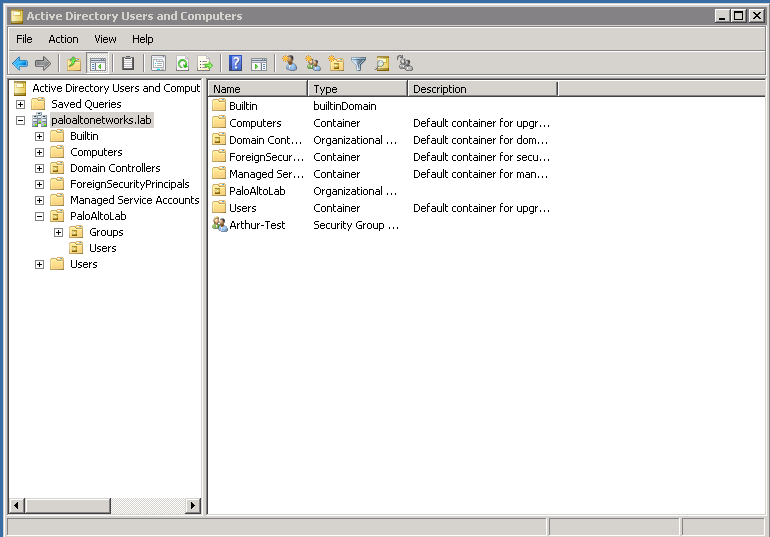The width and height of the screenshot is (770, 537).
Task: Click the Back arrow toolbar icon
Action: click(19, 64)
